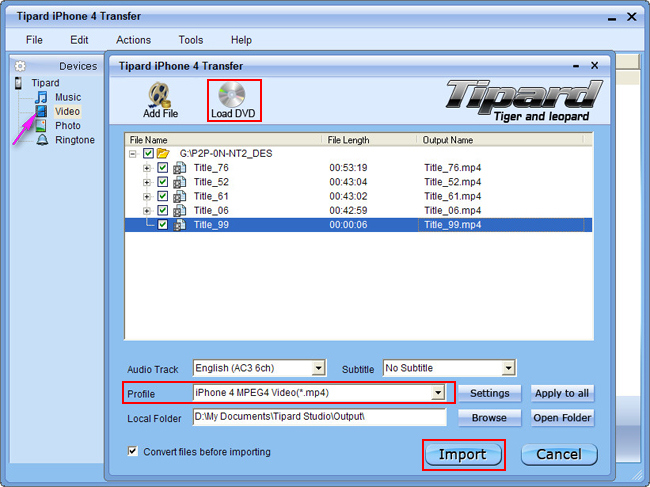Viewport: 650px width, 487px height.
Task: Uncheck the Title_06 checkbox
Action: point(162,211)
